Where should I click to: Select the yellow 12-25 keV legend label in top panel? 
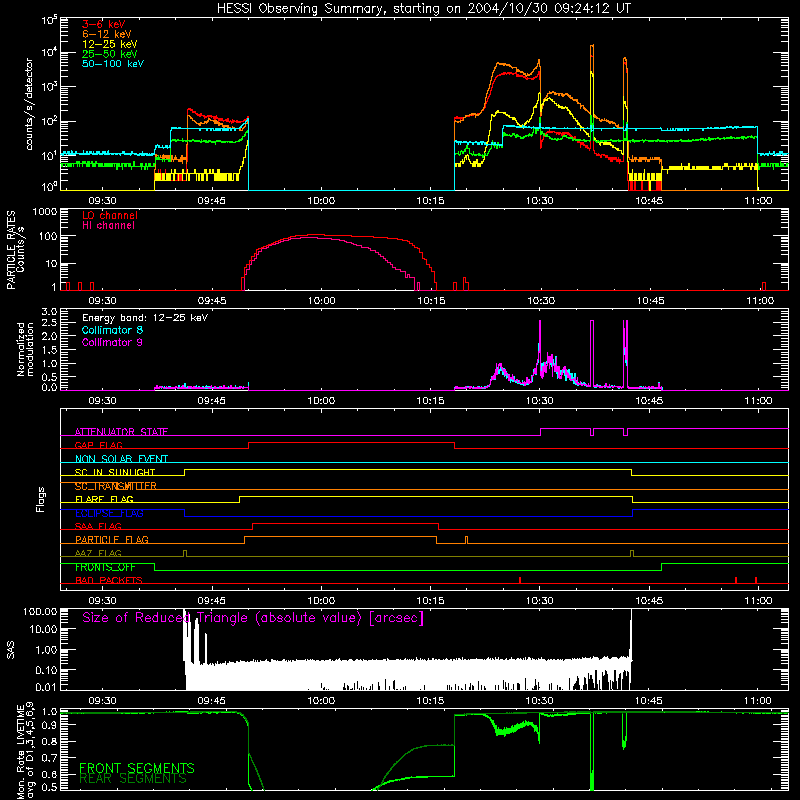click(110, 44)
